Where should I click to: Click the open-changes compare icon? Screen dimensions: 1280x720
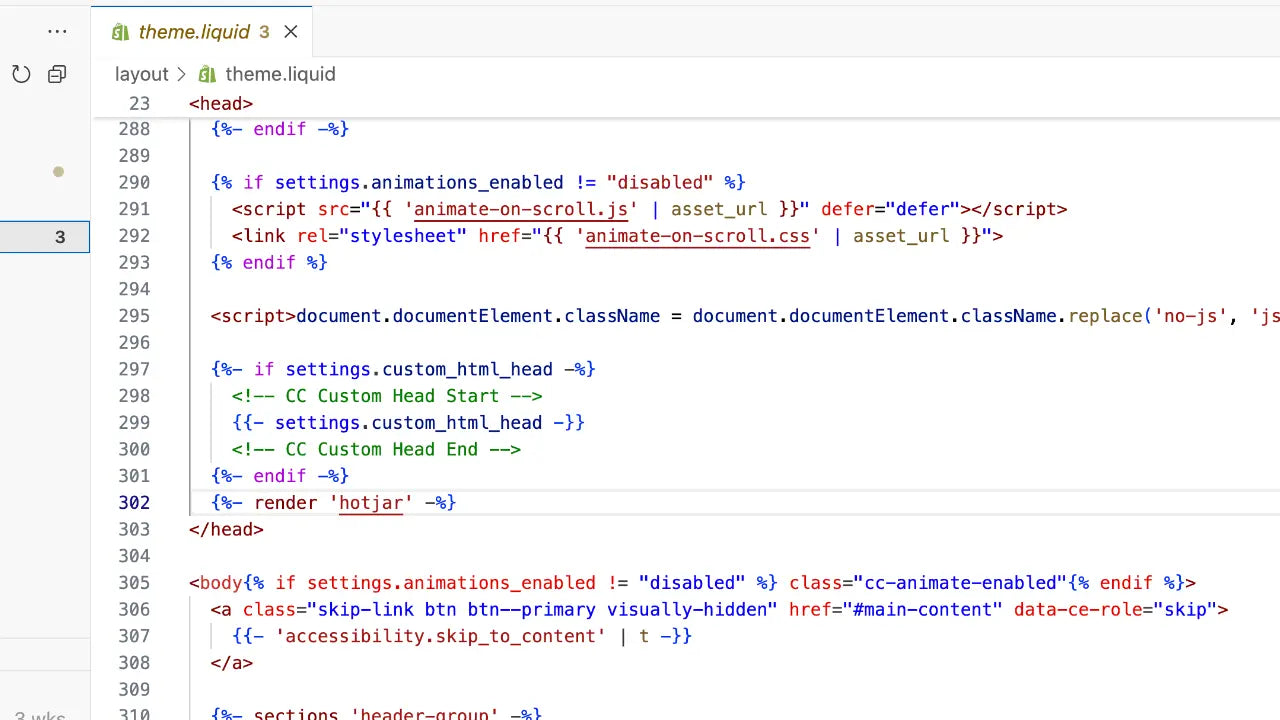pyautogui.click(x=56, y=73)
